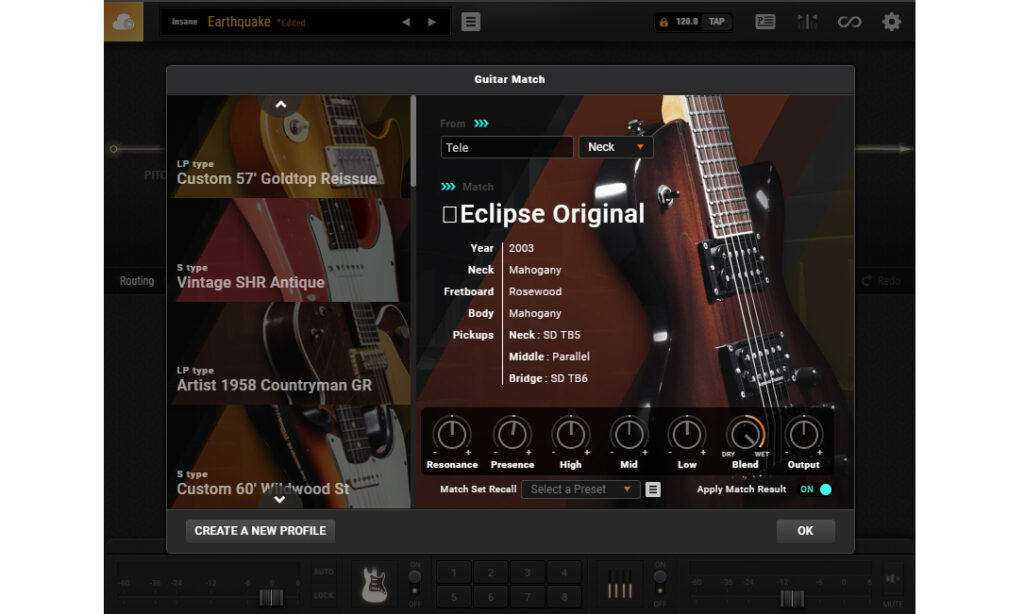1024x614 pixels.
Task: Toggle the LOCK input button
Action: (324, 596)
